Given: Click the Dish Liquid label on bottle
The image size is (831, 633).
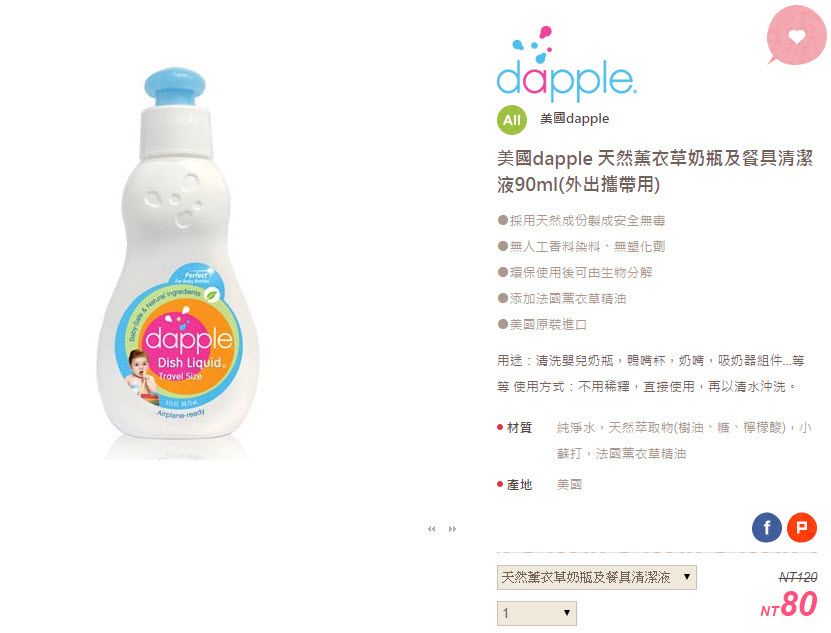Looking at the screenshot, I should pos(191,363).
